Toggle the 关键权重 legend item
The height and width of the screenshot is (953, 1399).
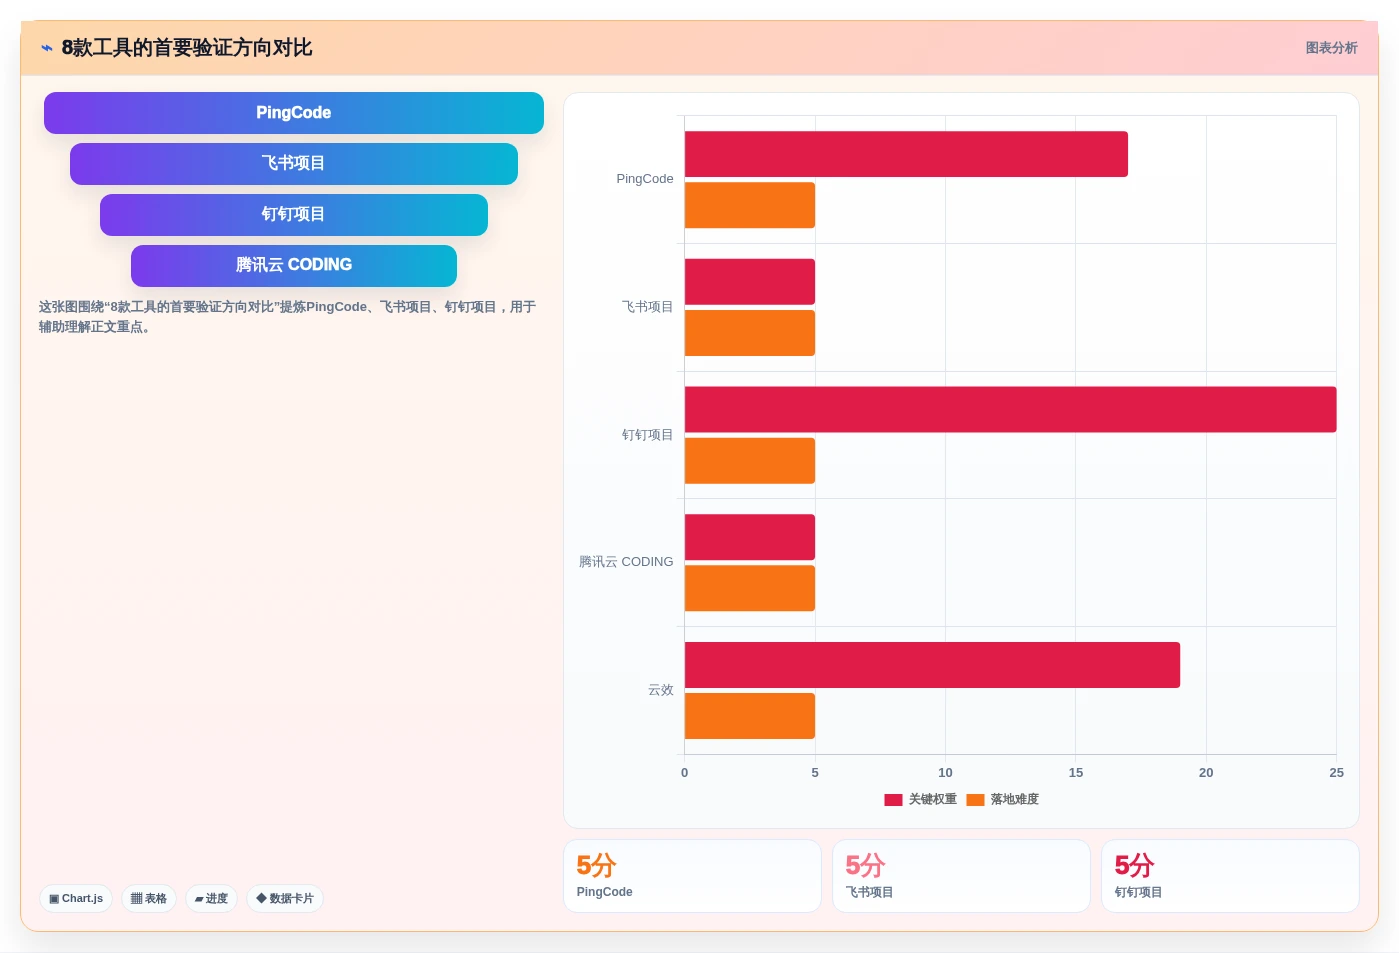[920, 799]
